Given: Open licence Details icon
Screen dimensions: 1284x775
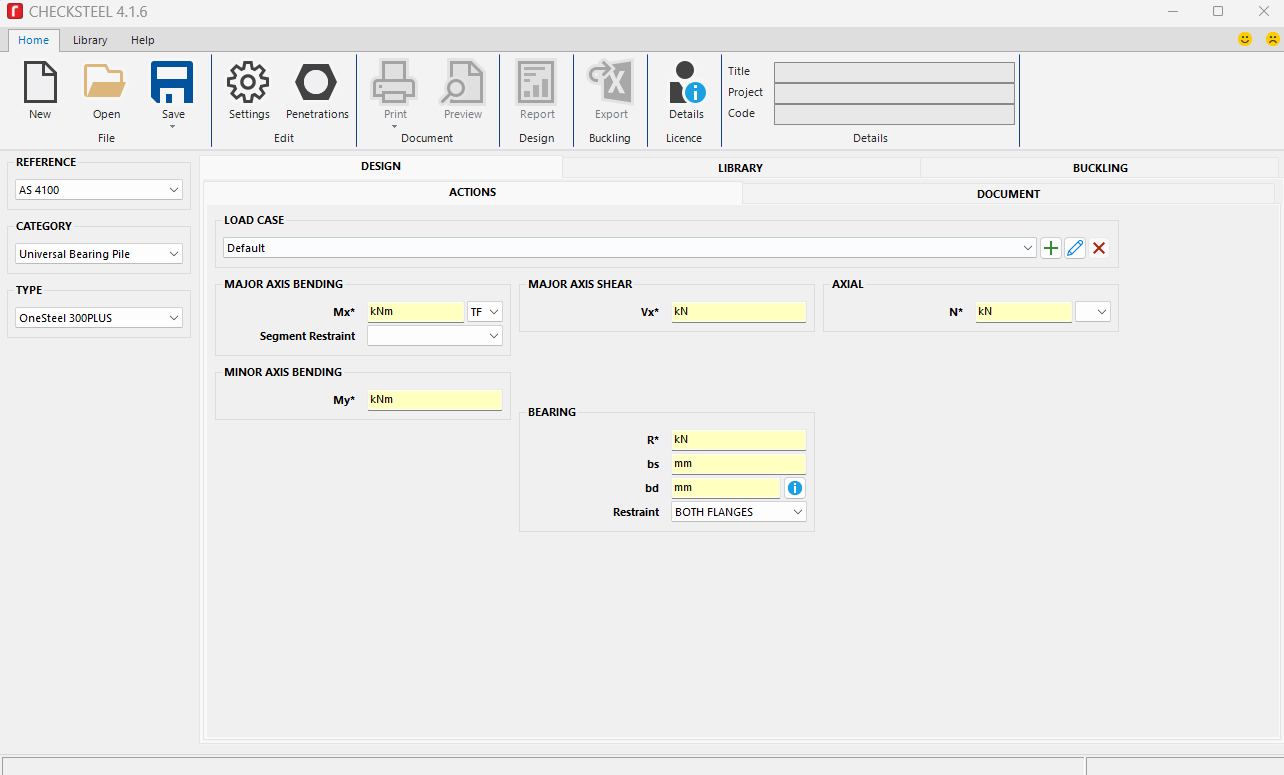Looking at the screenshot, I should 686,82.
